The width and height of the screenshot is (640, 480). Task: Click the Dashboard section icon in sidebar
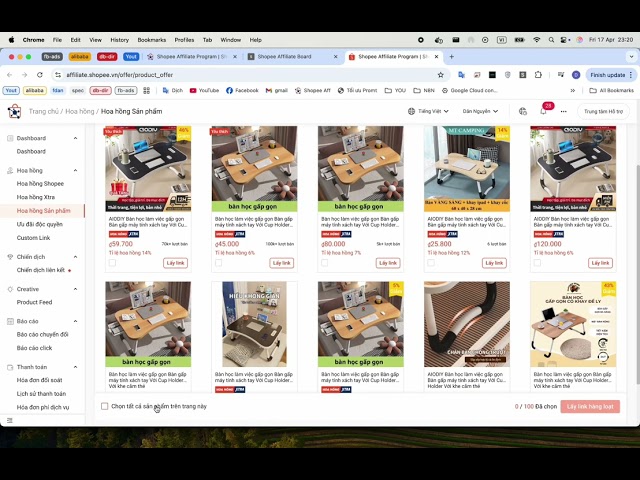10,138
